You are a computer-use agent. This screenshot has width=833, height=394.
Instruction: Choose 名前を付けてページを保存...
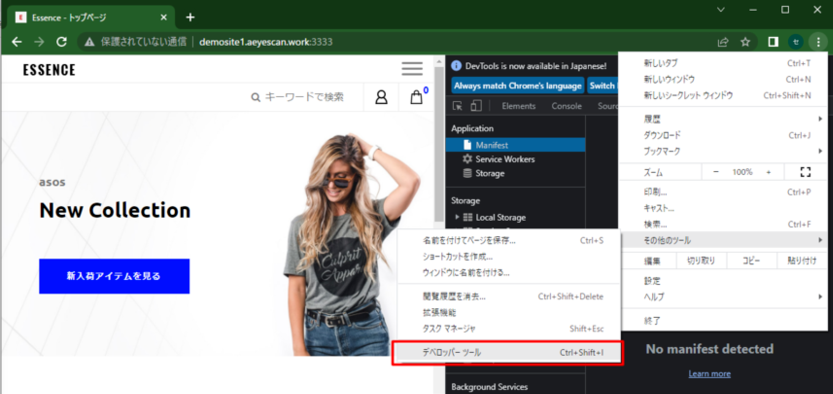tap(509, 241)
